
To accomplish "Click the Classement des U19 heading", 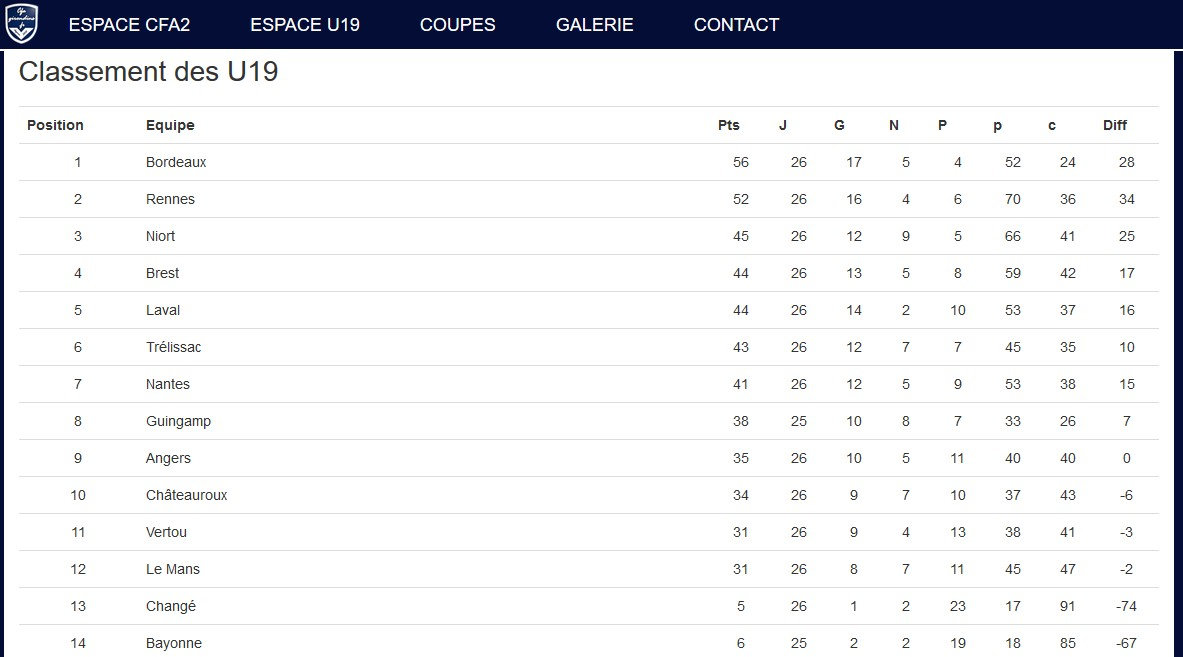I will click(148, 72).
